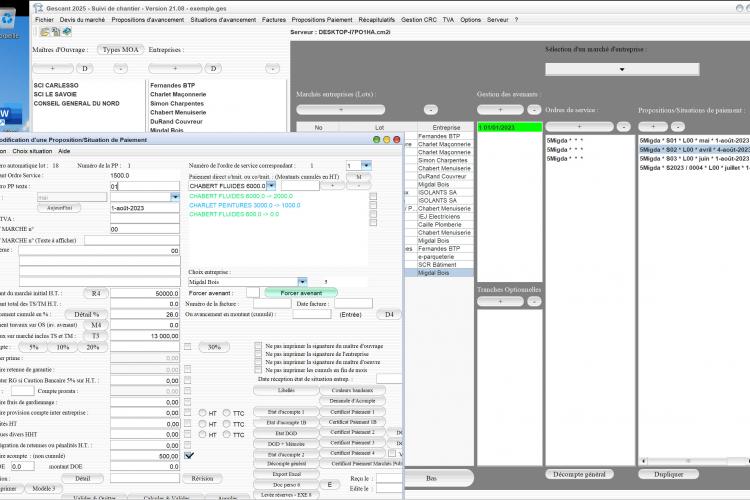
Task: Tick the checkbox beside CHABERT FLUIDES 6000.0 -> 2000.0
Action: [373, 196]
